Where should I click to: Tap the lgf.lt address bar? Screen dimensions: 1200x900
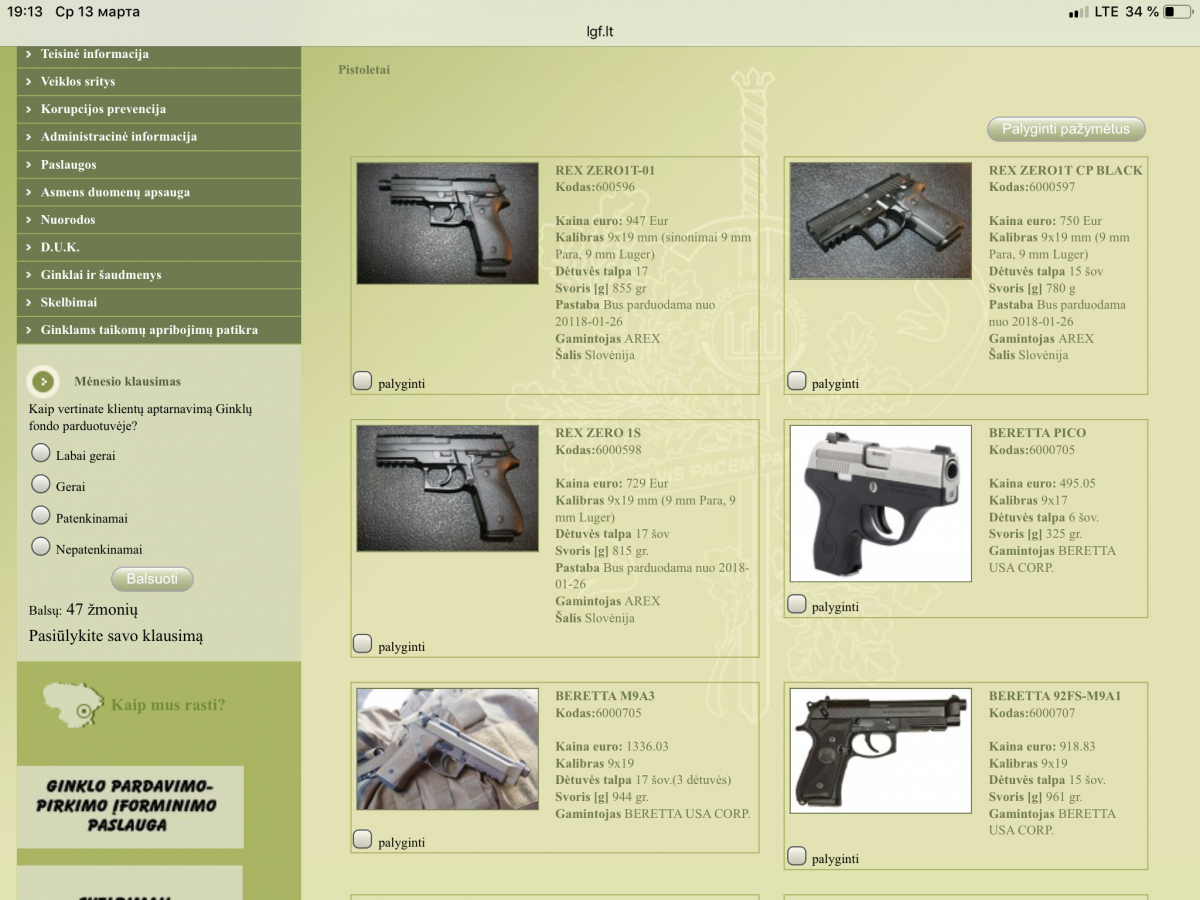pos(600,31)
